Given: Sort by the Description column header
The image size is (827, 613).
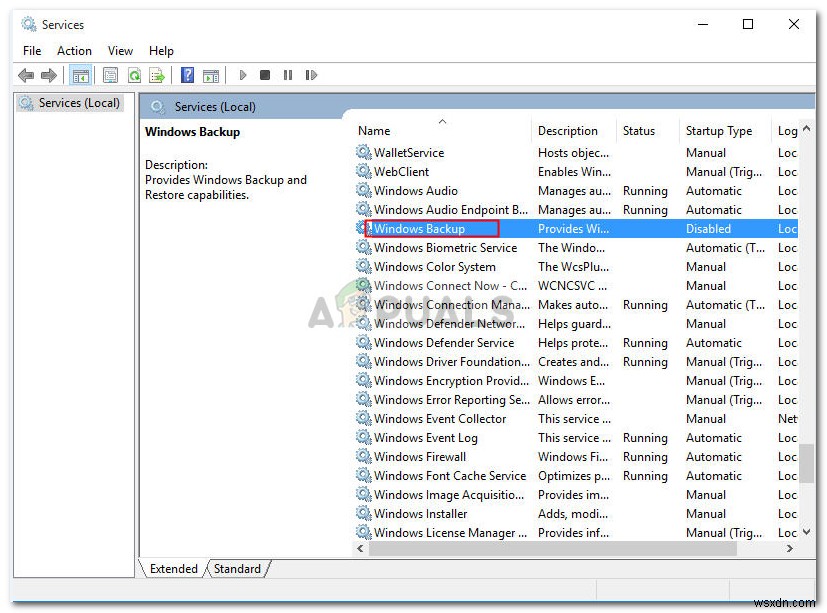Looking at the screenshot, I should pyautogui.click(x=574, y=131).
